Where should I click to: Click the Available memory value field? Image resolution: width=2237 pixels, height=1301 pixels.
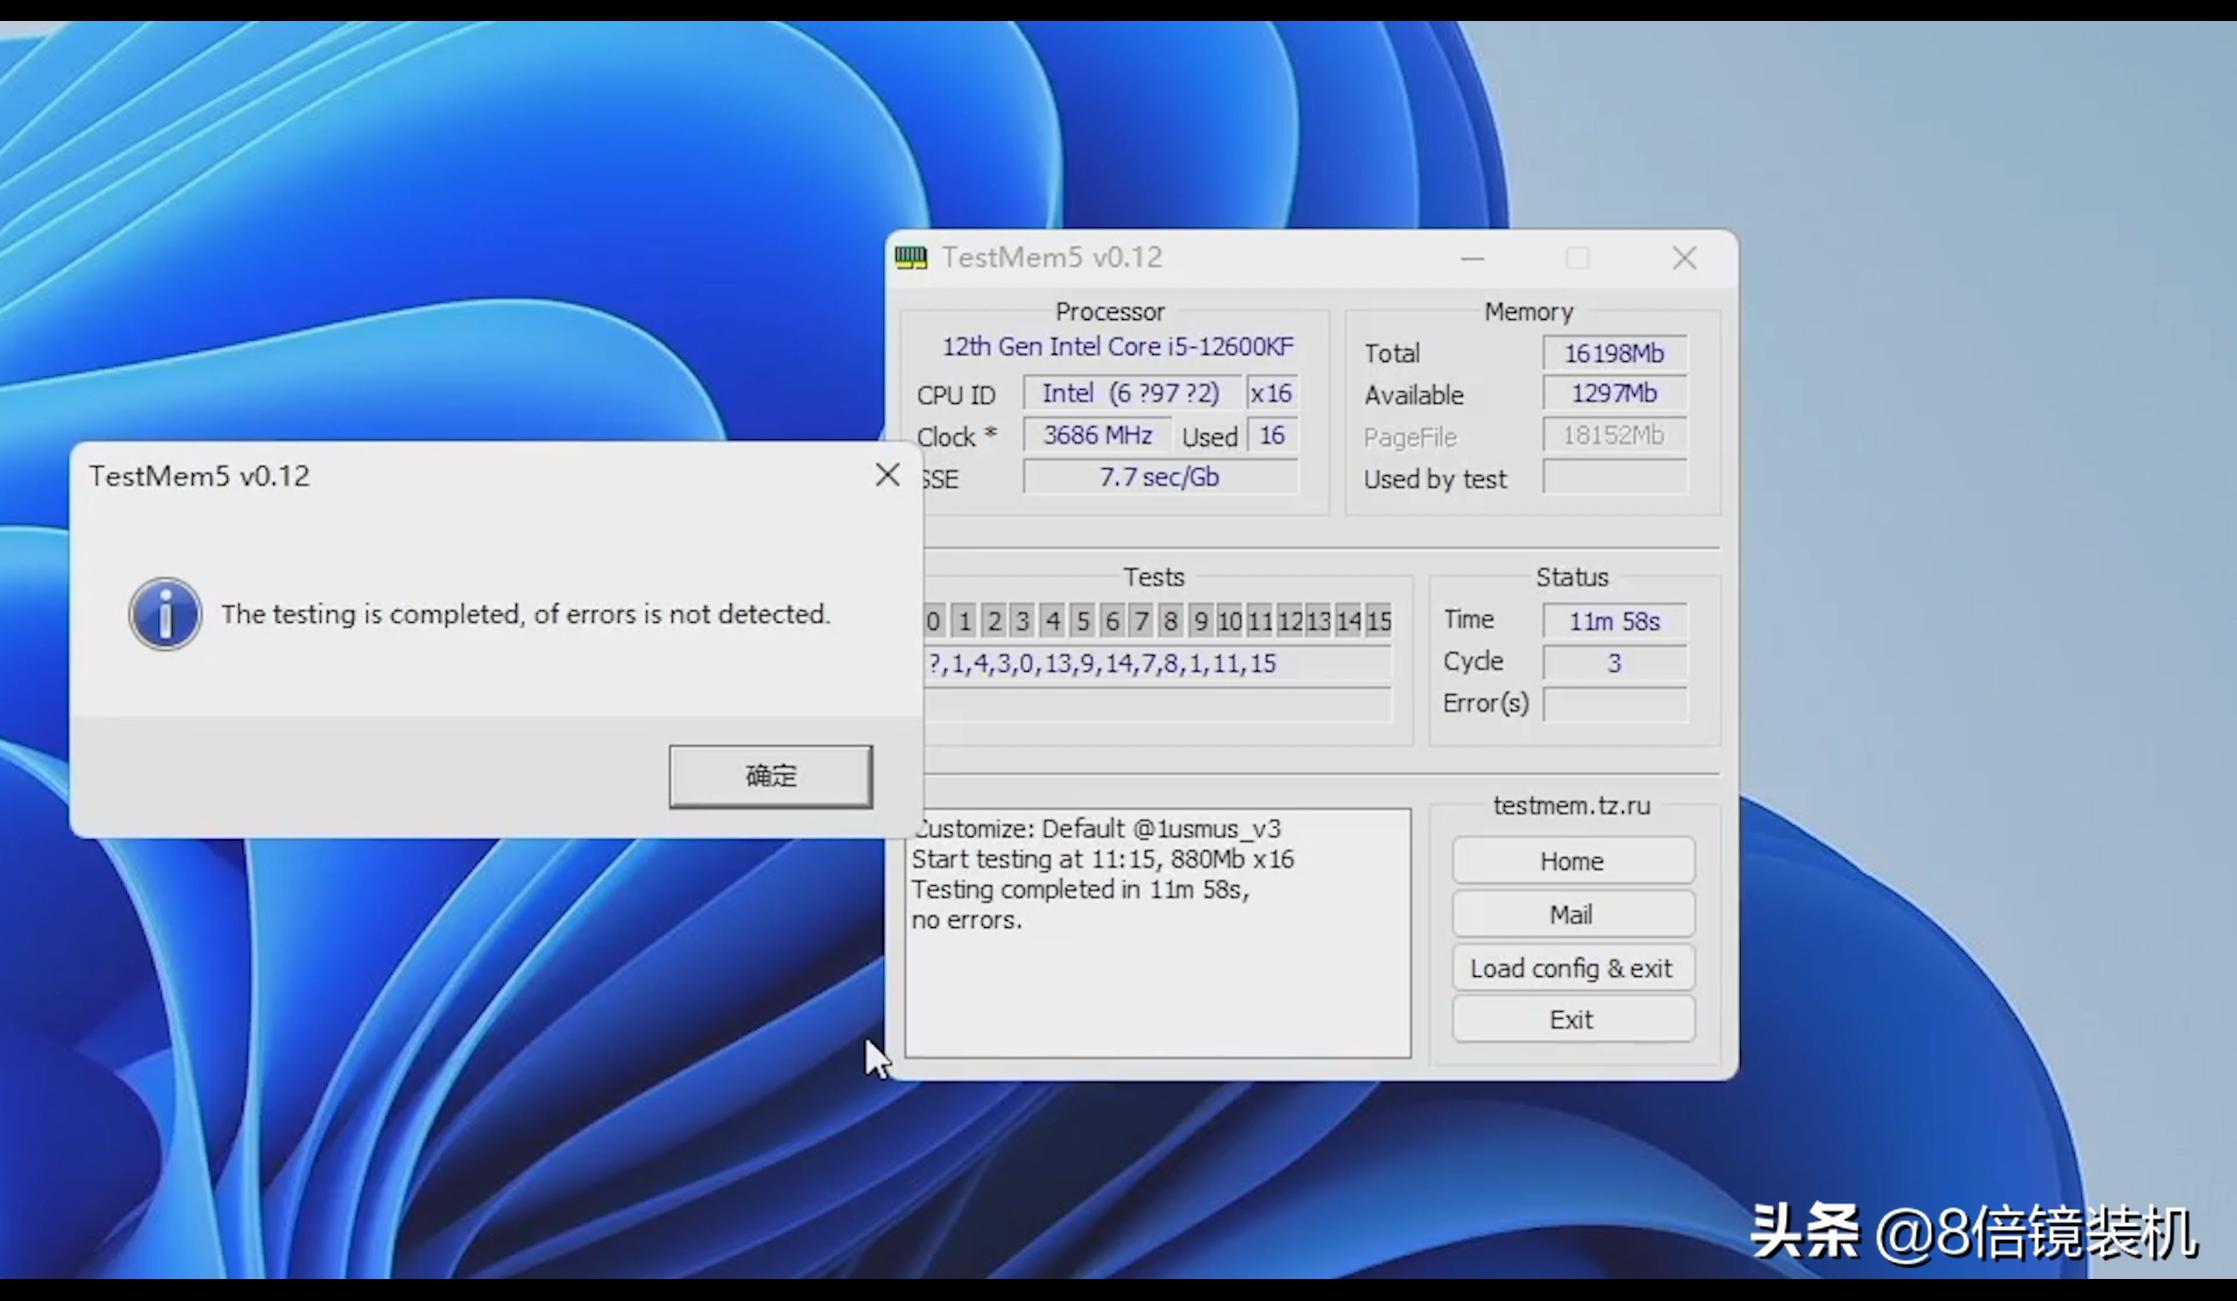(x=1614, y=394)
